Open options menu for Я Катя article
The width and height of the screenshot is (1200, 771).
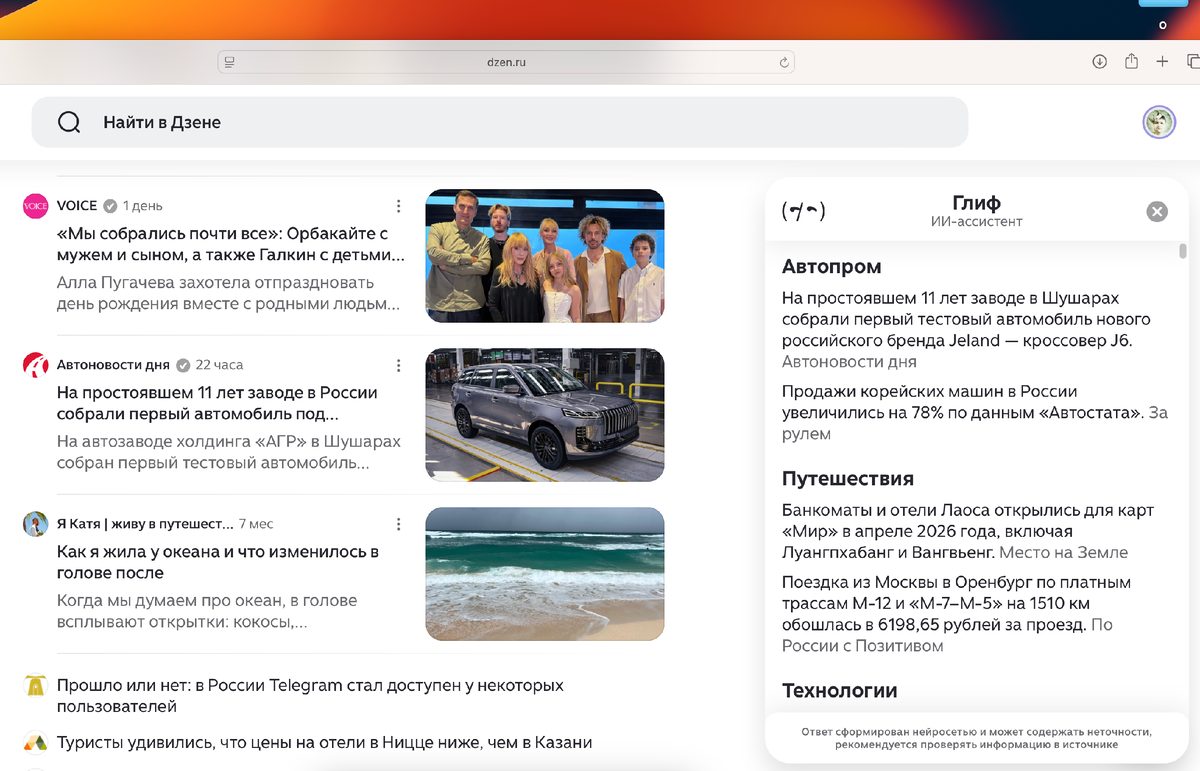coord(398,524)
